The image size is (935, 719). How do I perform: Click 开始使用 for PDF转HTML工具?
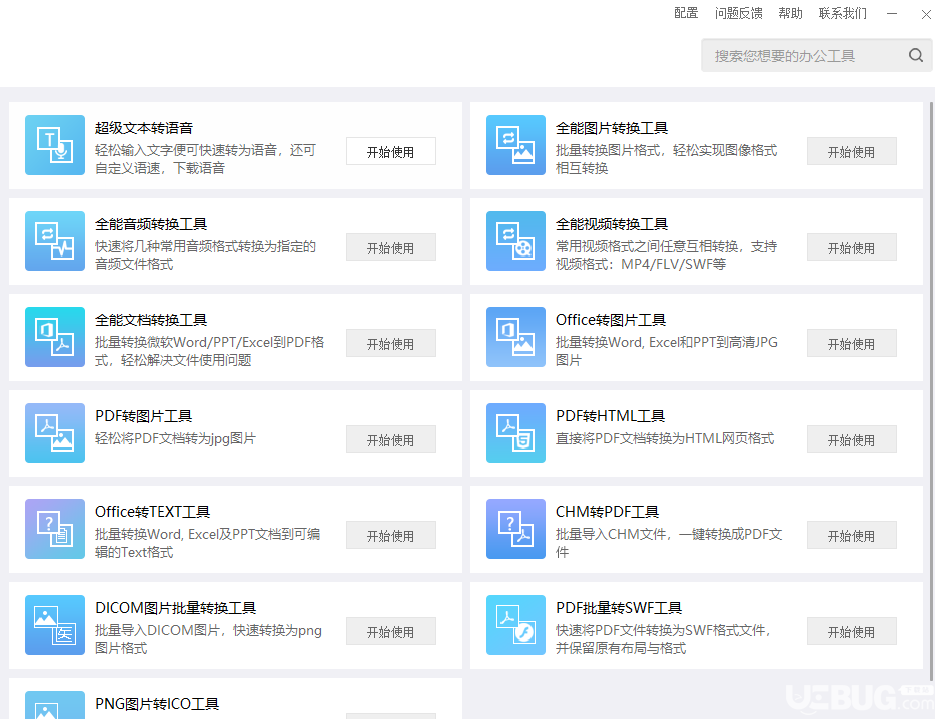pyautogui.click(x=852, y=439)
